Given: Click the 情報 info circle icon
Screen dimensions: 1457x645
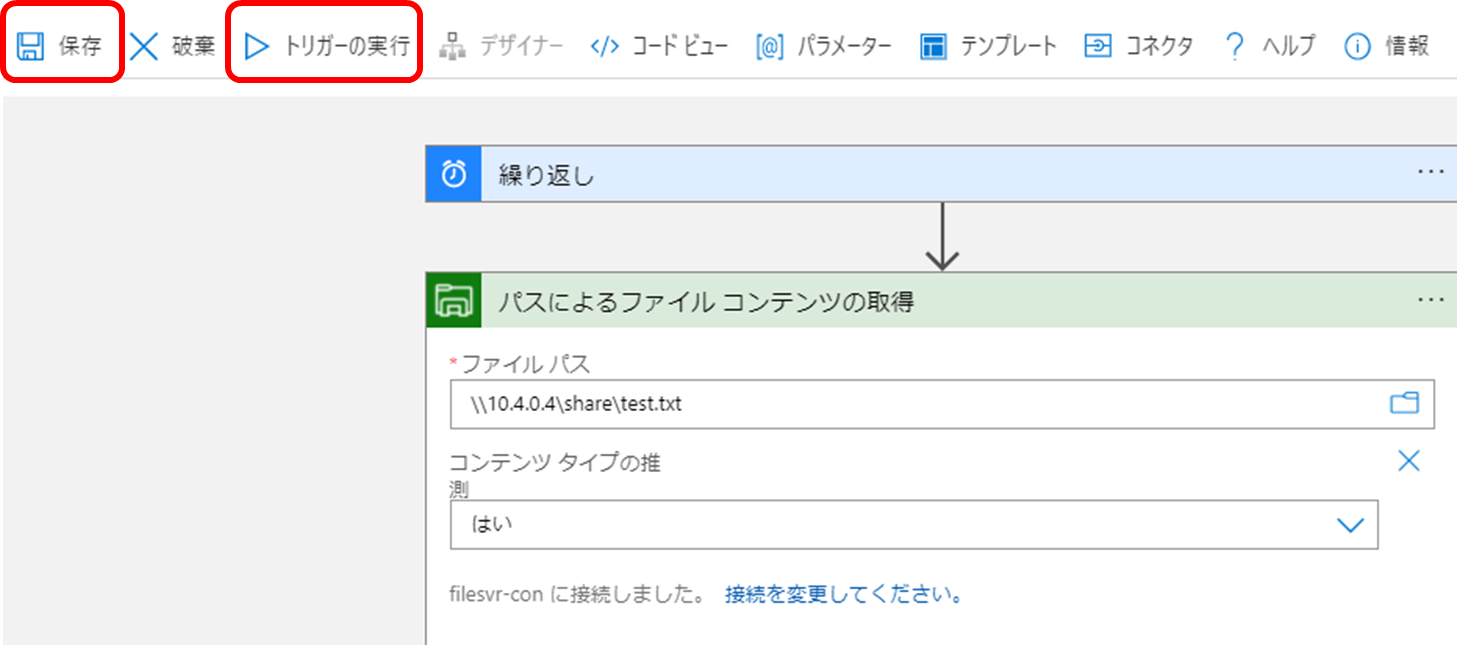Looking at the screenshot, I should click(x=1357, y=46).
